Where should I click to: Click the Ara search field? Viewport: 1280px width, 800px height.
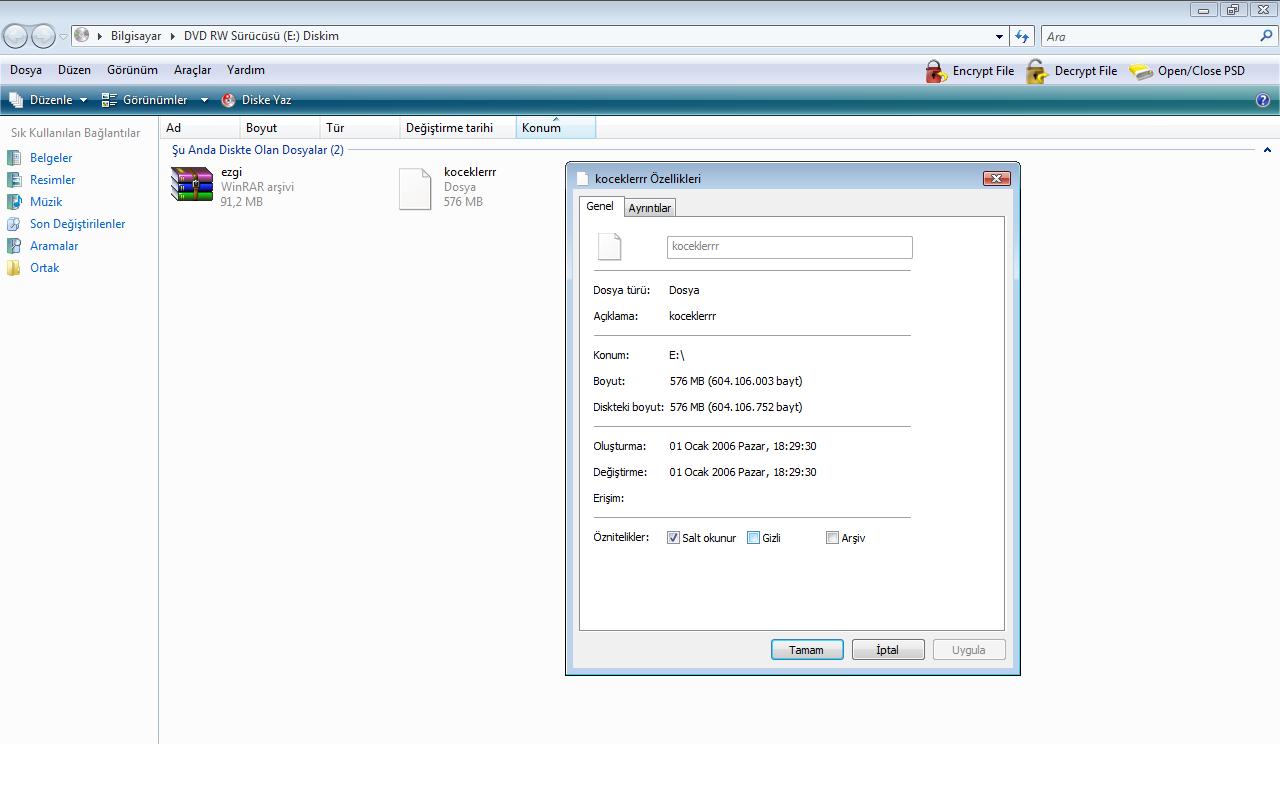pyautogui.click(x=1150, y=37)
